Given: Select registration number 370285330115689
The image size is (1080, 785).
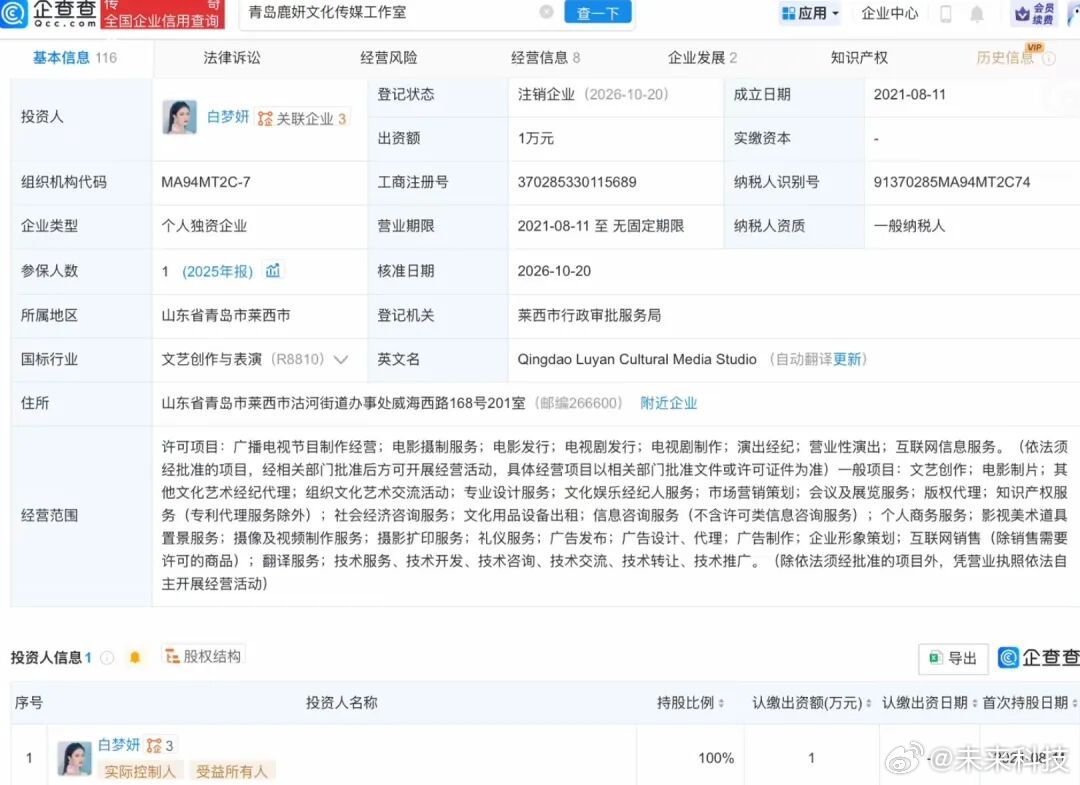Looking at the screenshot, I should click(x=577, y=182).
